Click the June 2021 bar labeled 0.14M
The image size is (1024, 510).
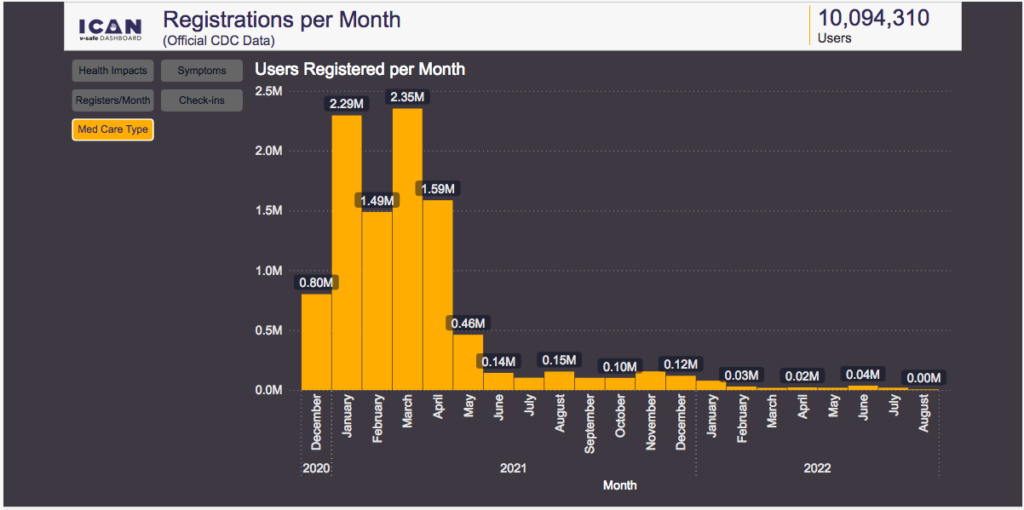click(498, 382)
